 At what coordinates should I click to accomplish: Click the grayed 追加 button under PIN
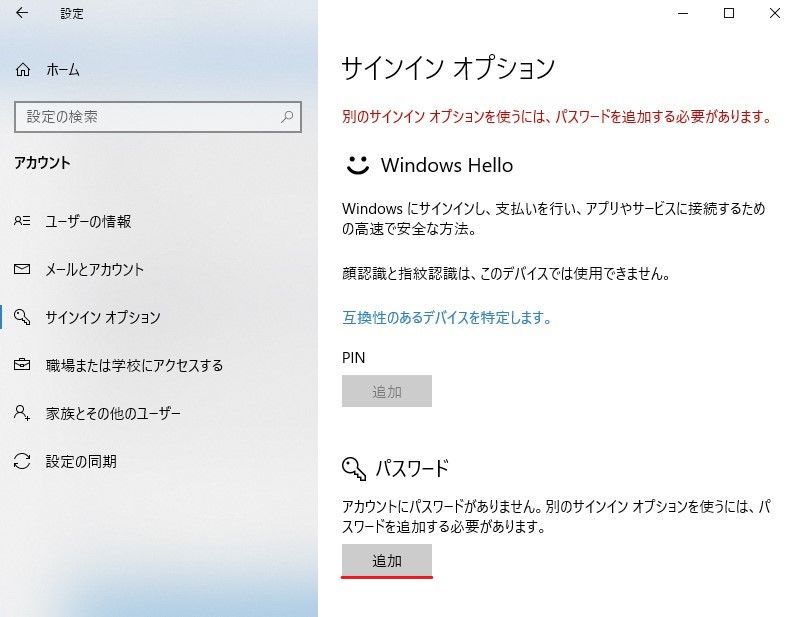387,391
